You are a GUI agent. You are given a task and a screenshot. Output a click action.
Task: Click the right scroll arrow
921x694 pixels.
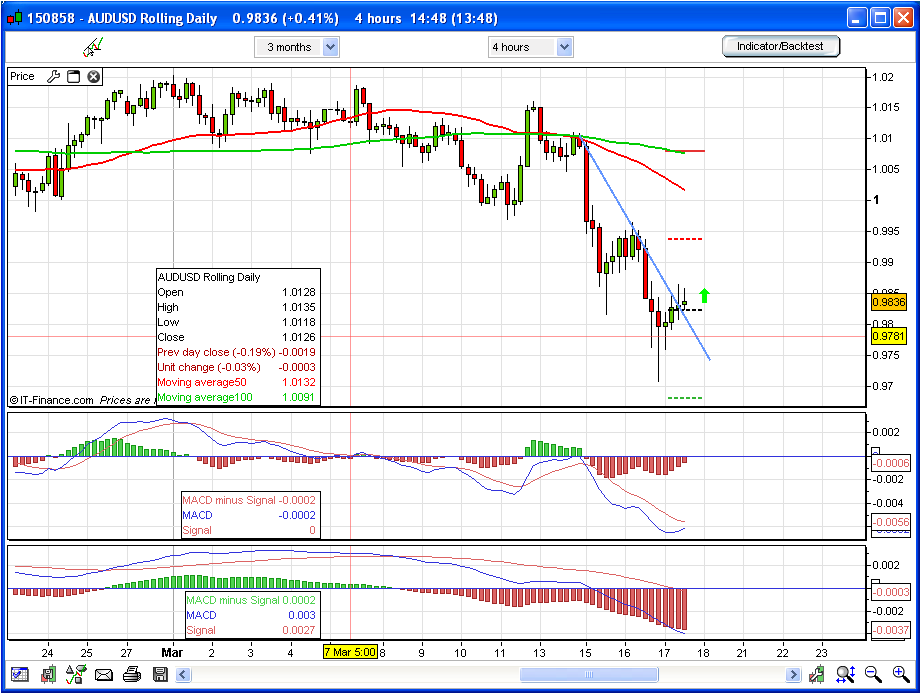pyautogui.click(x=794, y=675)
